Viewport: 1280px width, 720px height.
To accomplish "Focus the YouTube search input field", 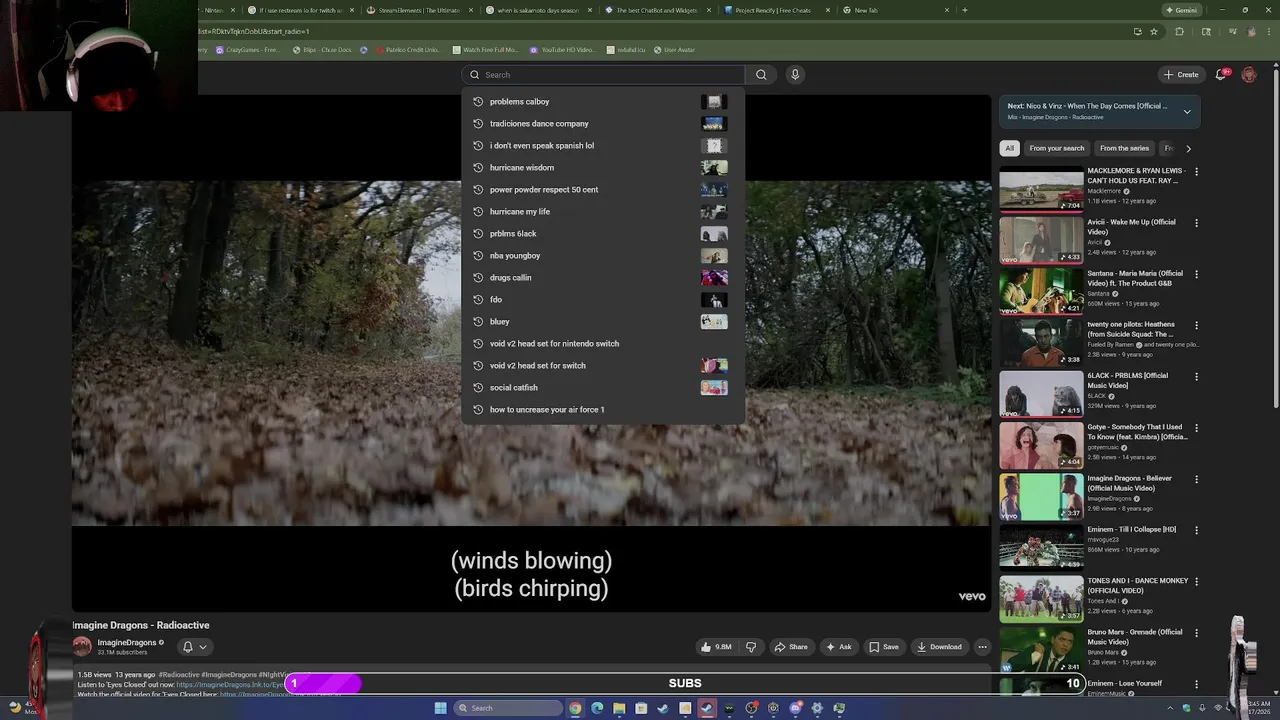I will [604, 74].
